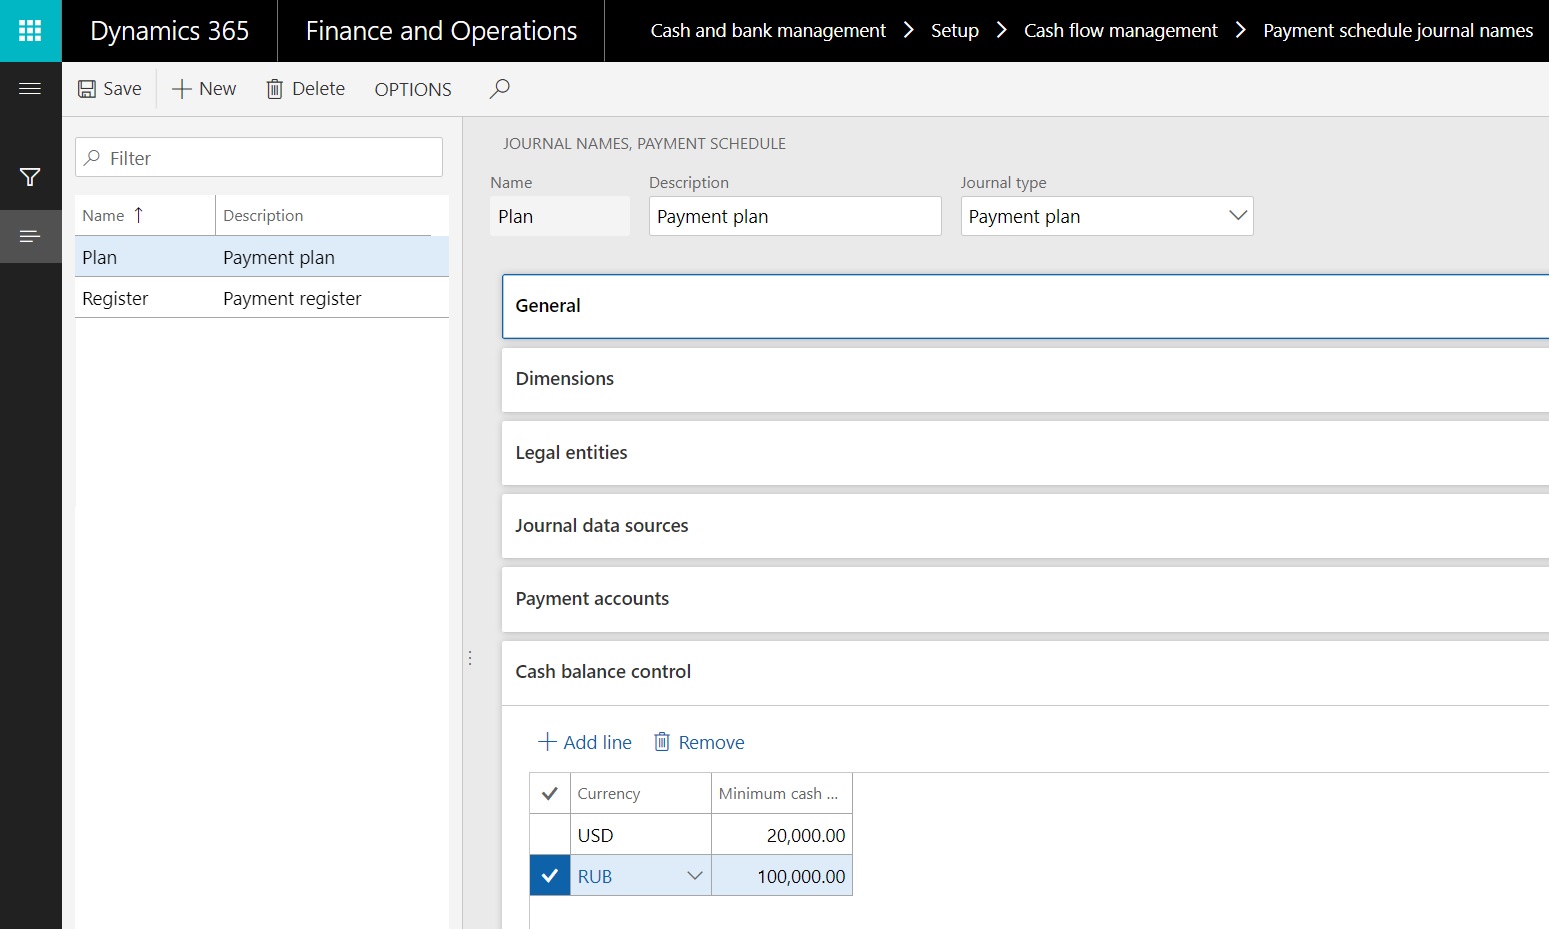This screenshot has width=1549, height=929.
Task: Click the Remove line trash icon
Action: pos(661,742)
